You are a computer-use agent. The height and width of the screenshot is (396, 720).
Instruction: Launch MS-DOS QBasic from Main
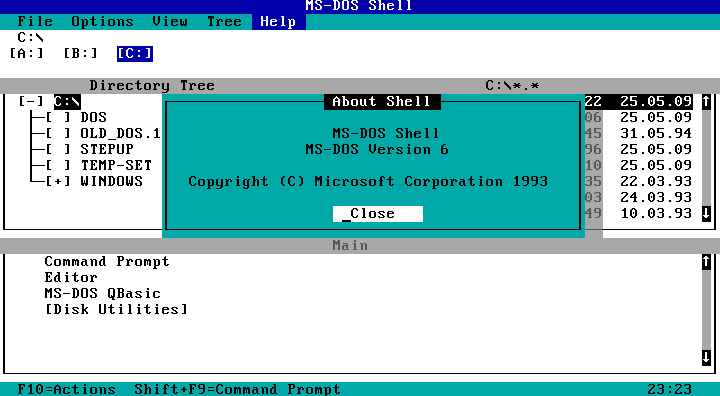tap(102, 293)
